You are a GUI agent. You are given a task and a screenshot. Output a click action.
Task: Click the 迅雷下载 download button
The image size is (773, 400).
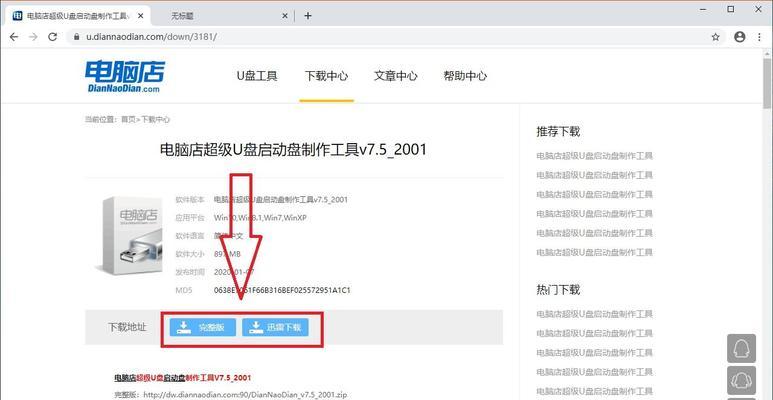[x=275, y=327]
